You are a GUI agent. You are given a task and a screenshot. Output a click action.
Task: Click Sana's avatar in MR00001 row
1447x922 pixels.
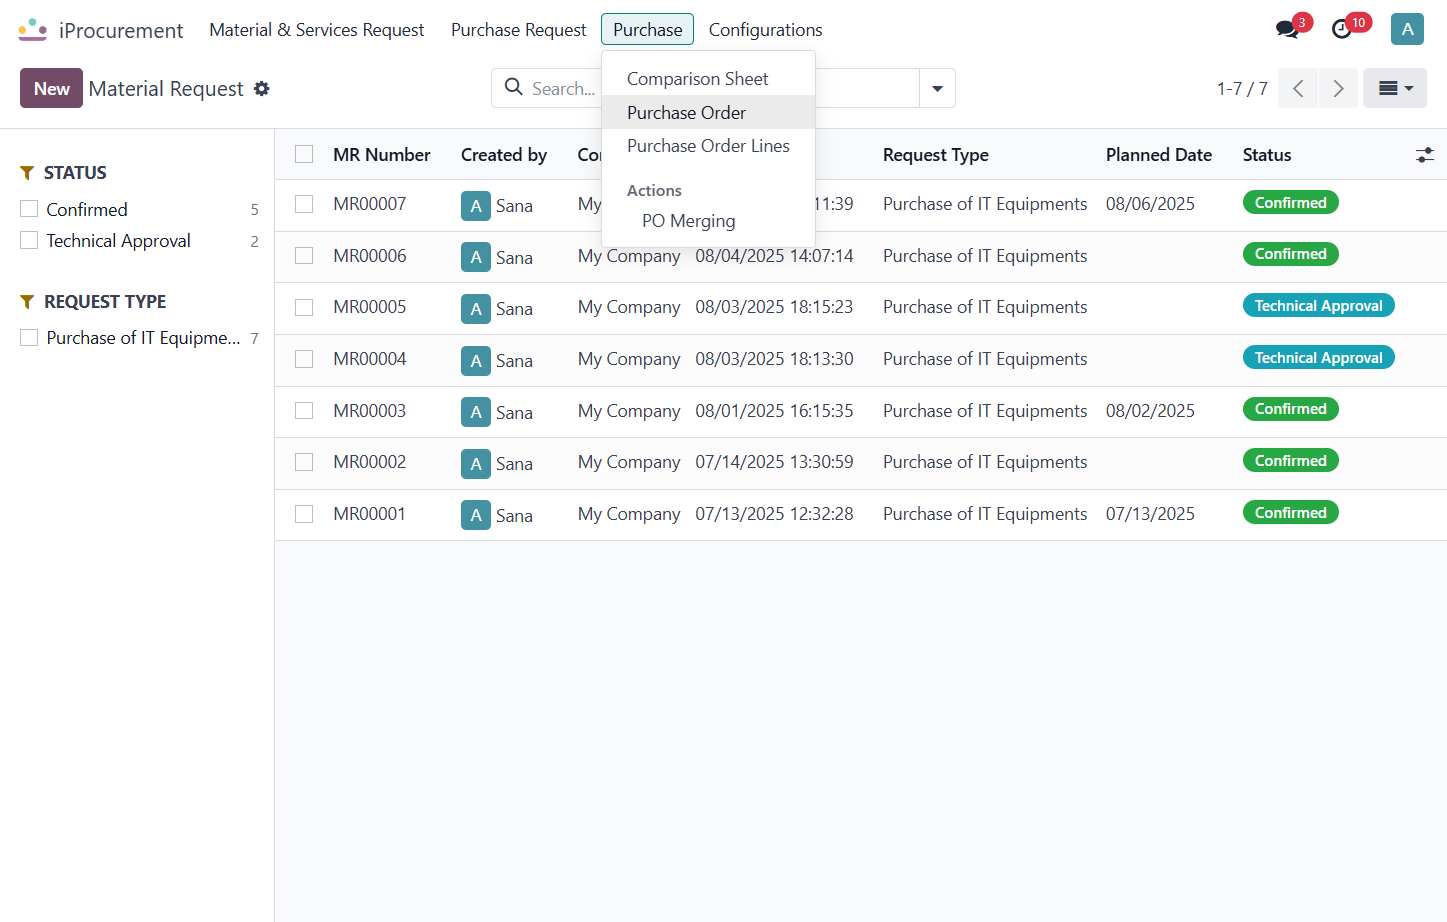[476, 515]
